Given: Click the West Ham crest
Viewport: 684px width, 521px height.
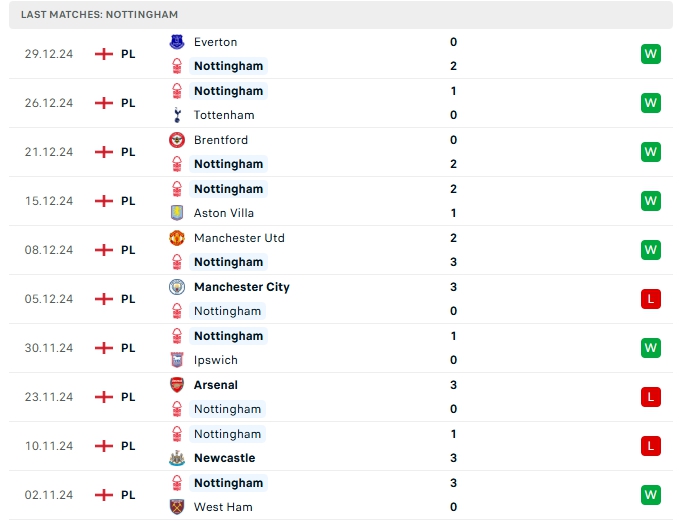Looking at the screenshot, I should coord(177,507).
